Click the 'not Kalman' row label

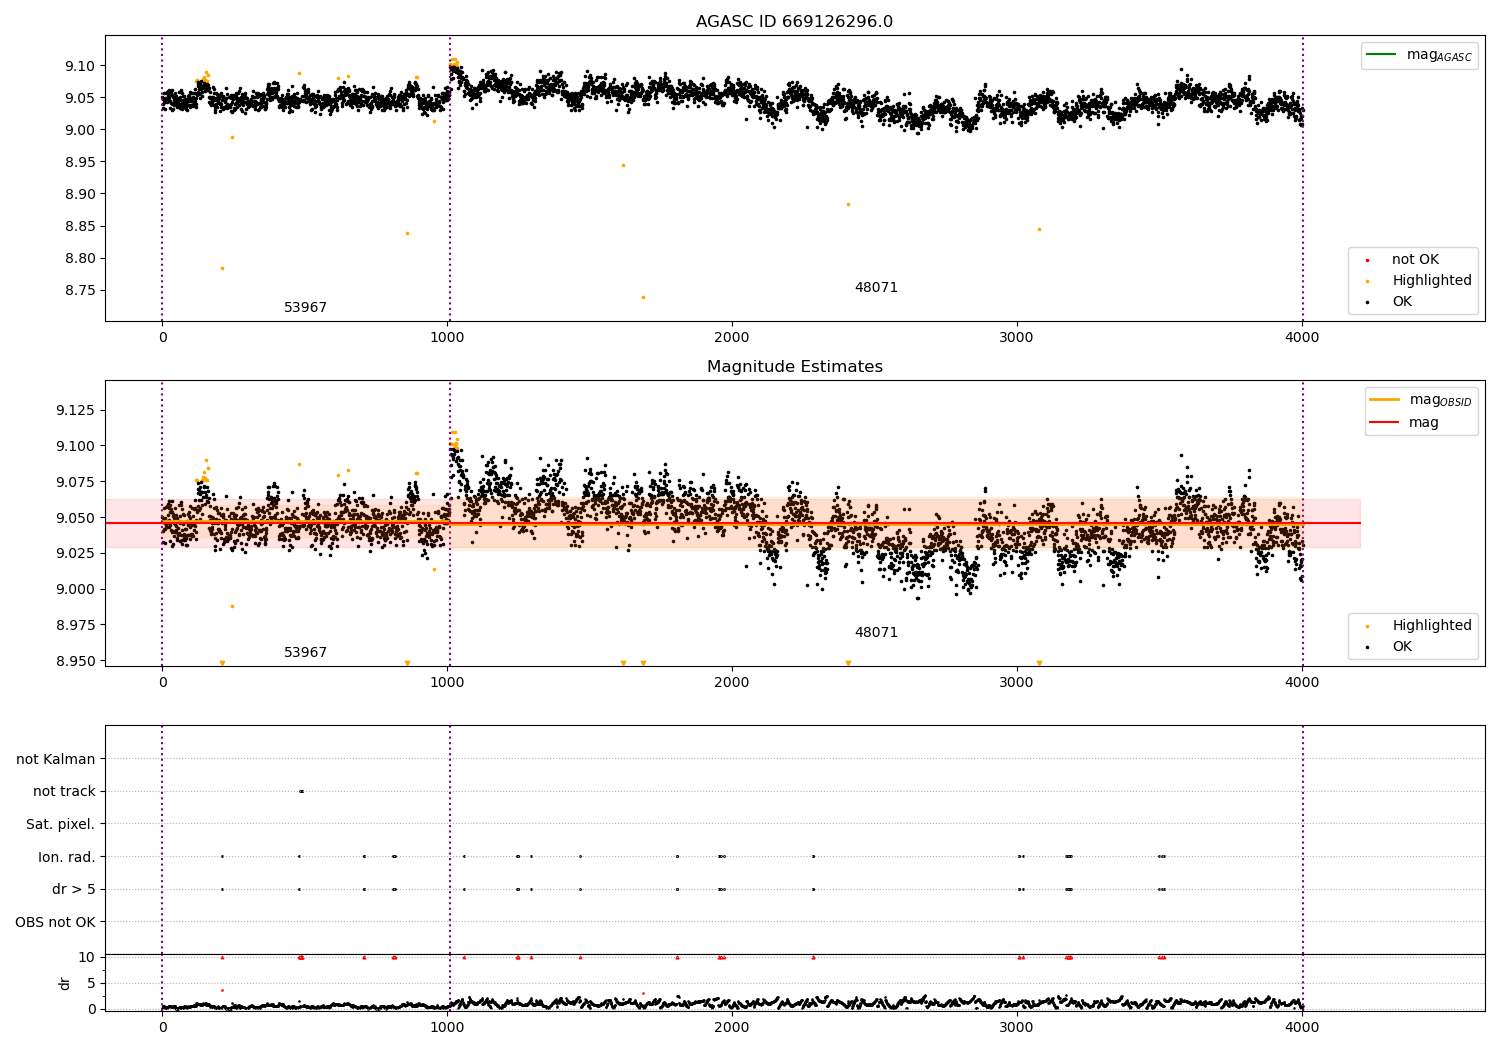[x=56, y=759]
